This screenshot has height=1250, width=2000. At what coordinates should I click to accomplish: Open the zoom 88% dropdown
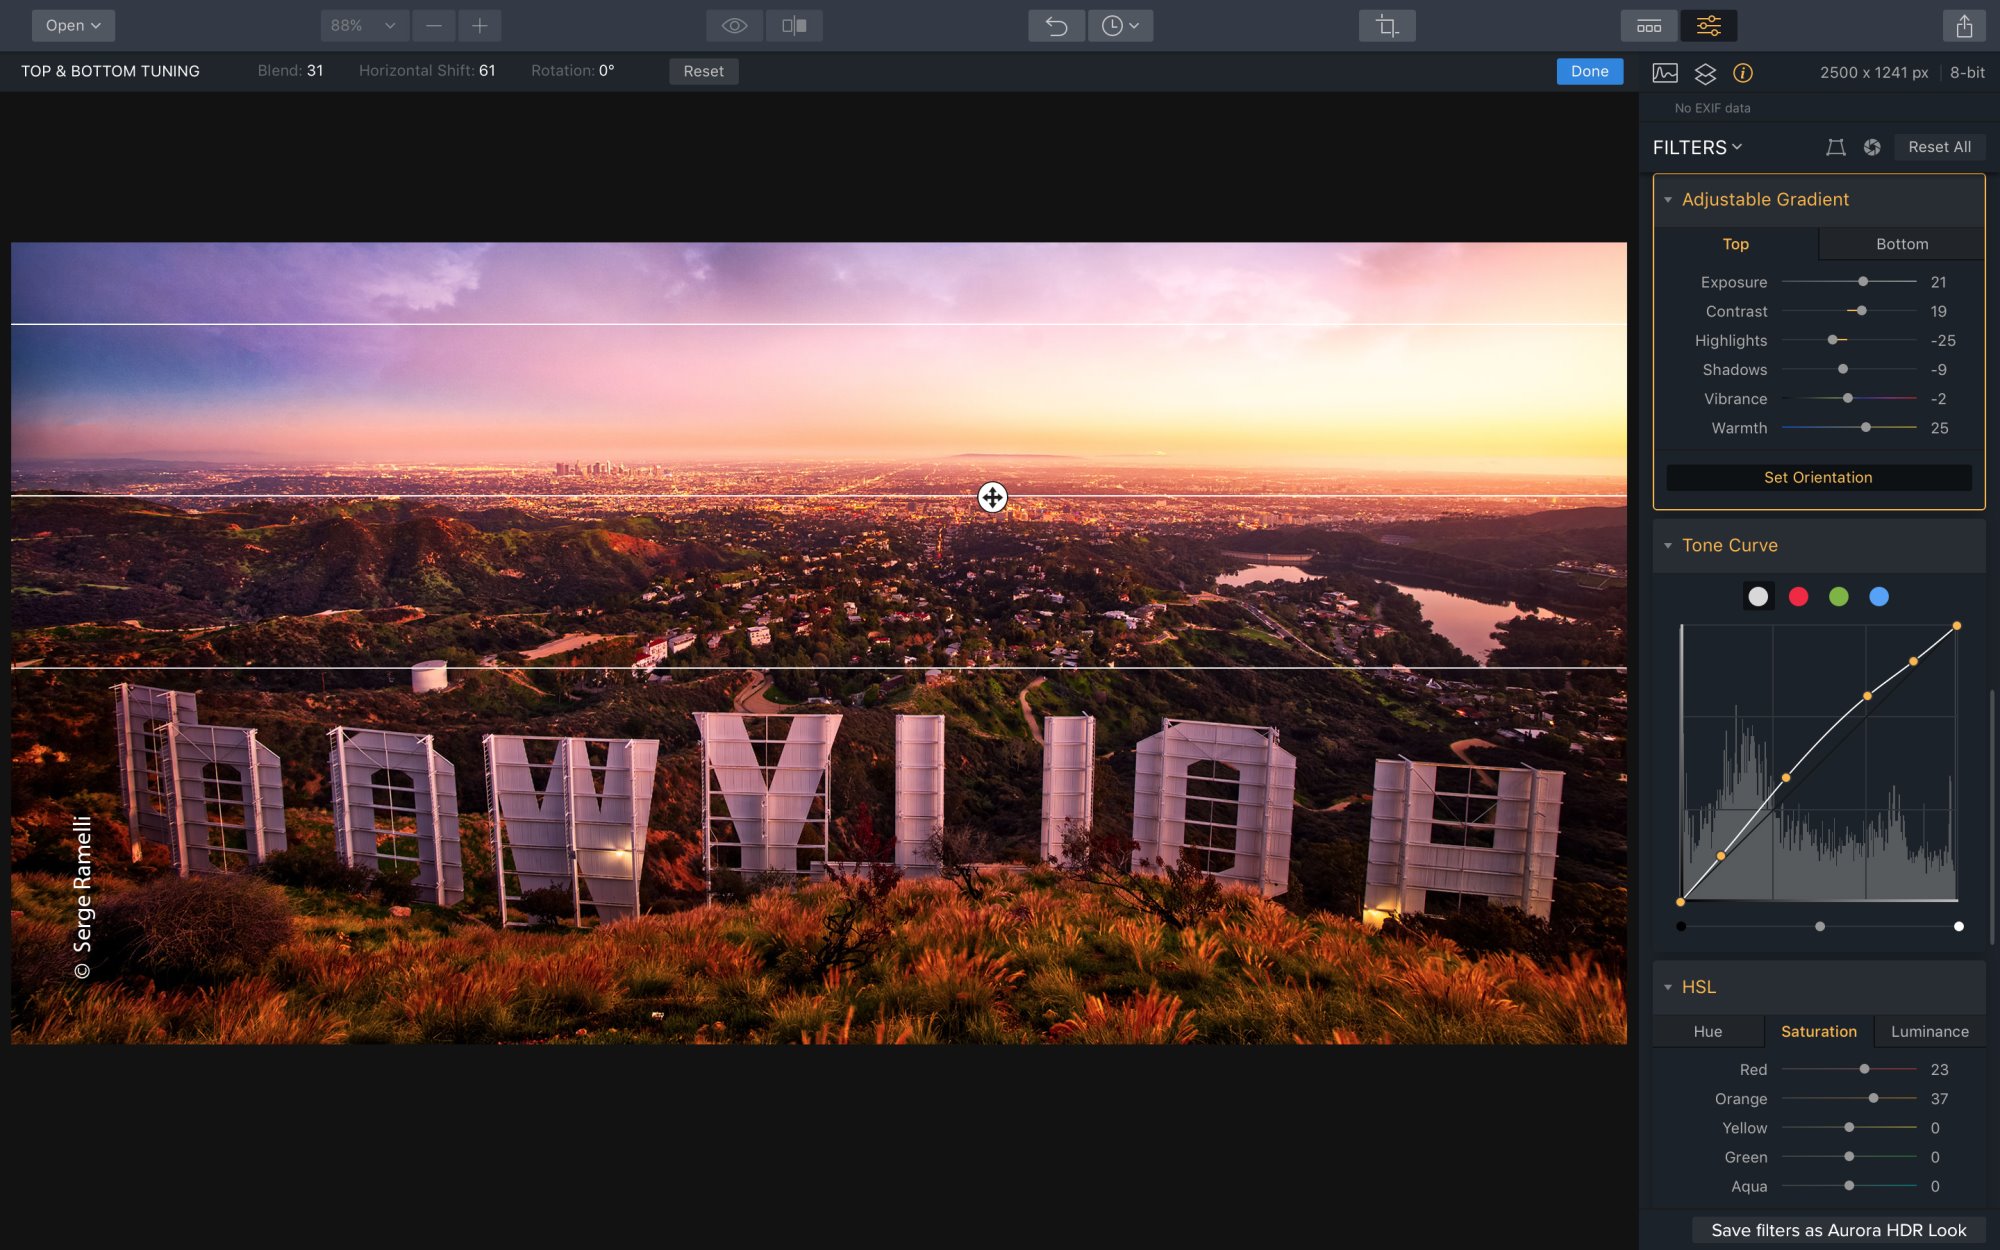[x=364, y=26]
